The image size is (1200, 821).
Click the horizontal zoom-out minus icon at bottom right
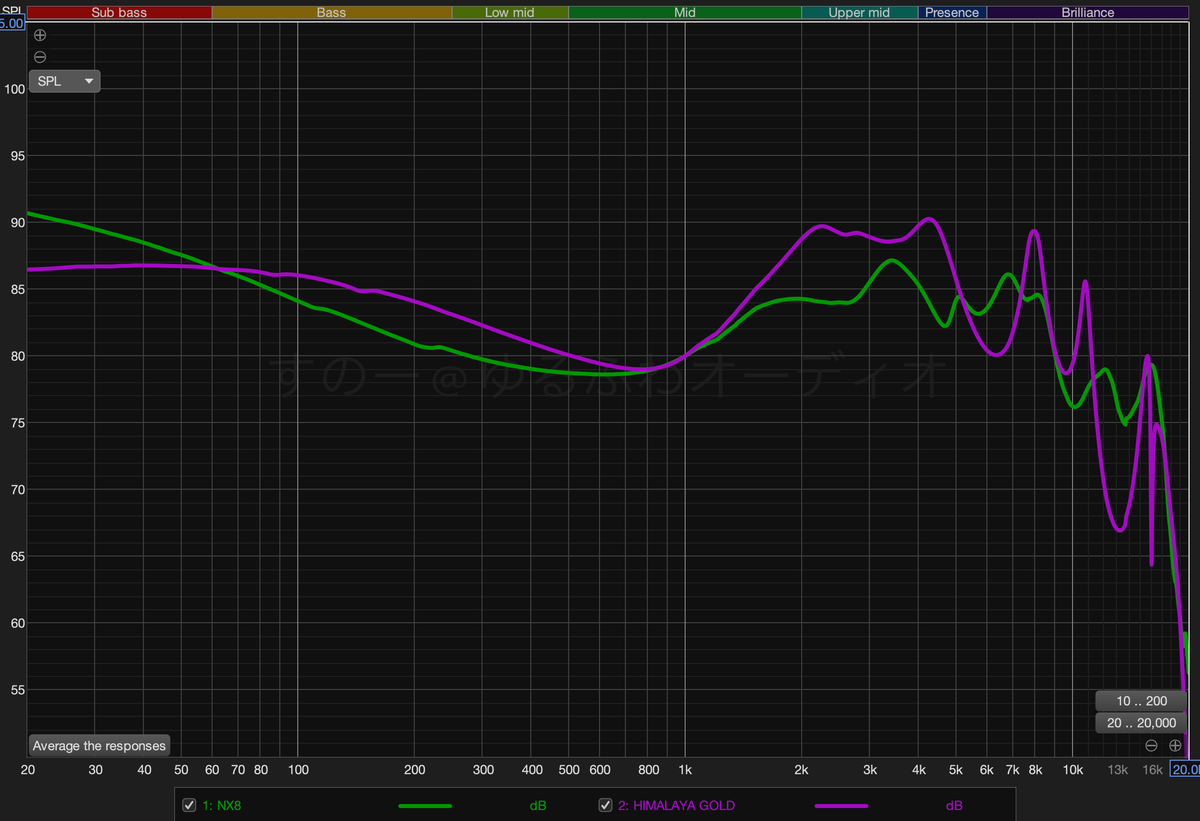1151,745
